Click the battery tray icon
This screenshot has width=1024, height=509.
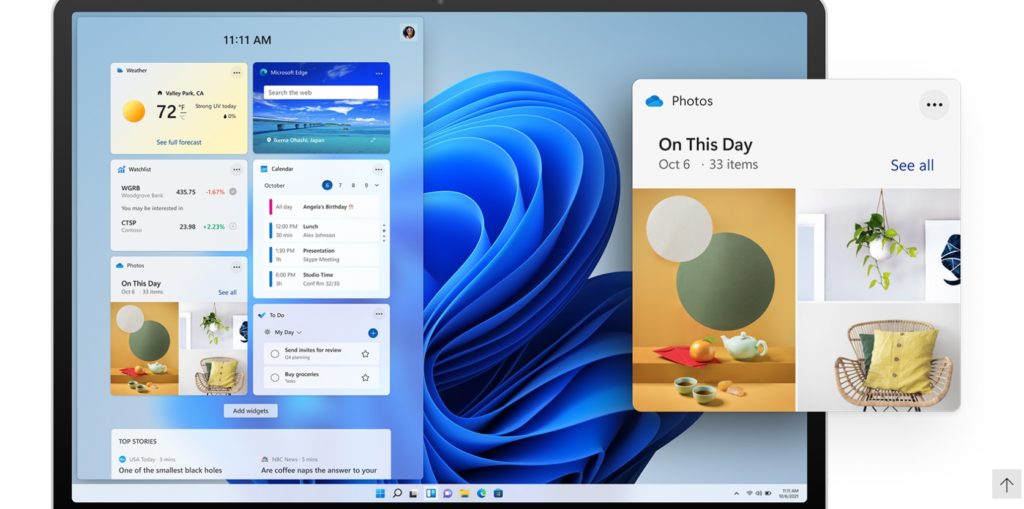tap(769, 493)
